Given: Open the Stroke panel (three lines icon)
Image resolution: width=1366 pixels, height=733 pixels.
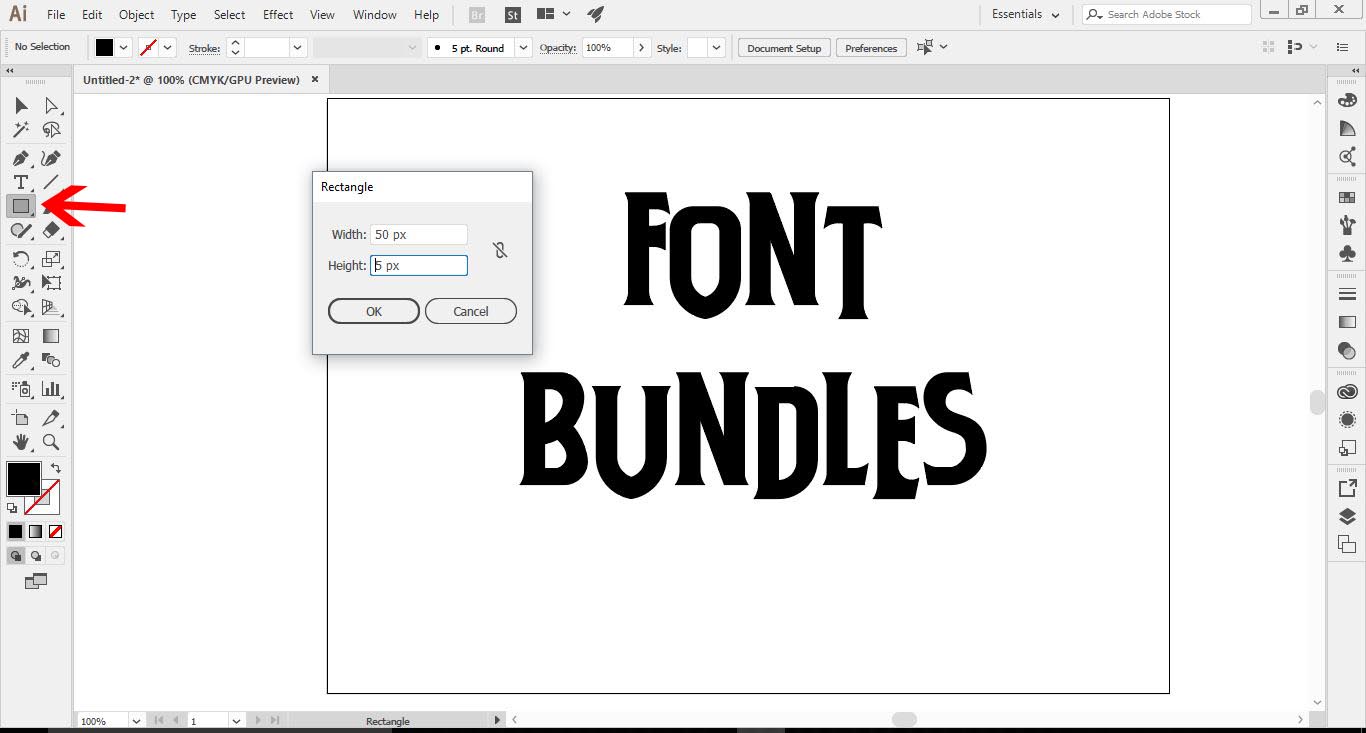Looking at the screenshot, I should [1347, 294].
